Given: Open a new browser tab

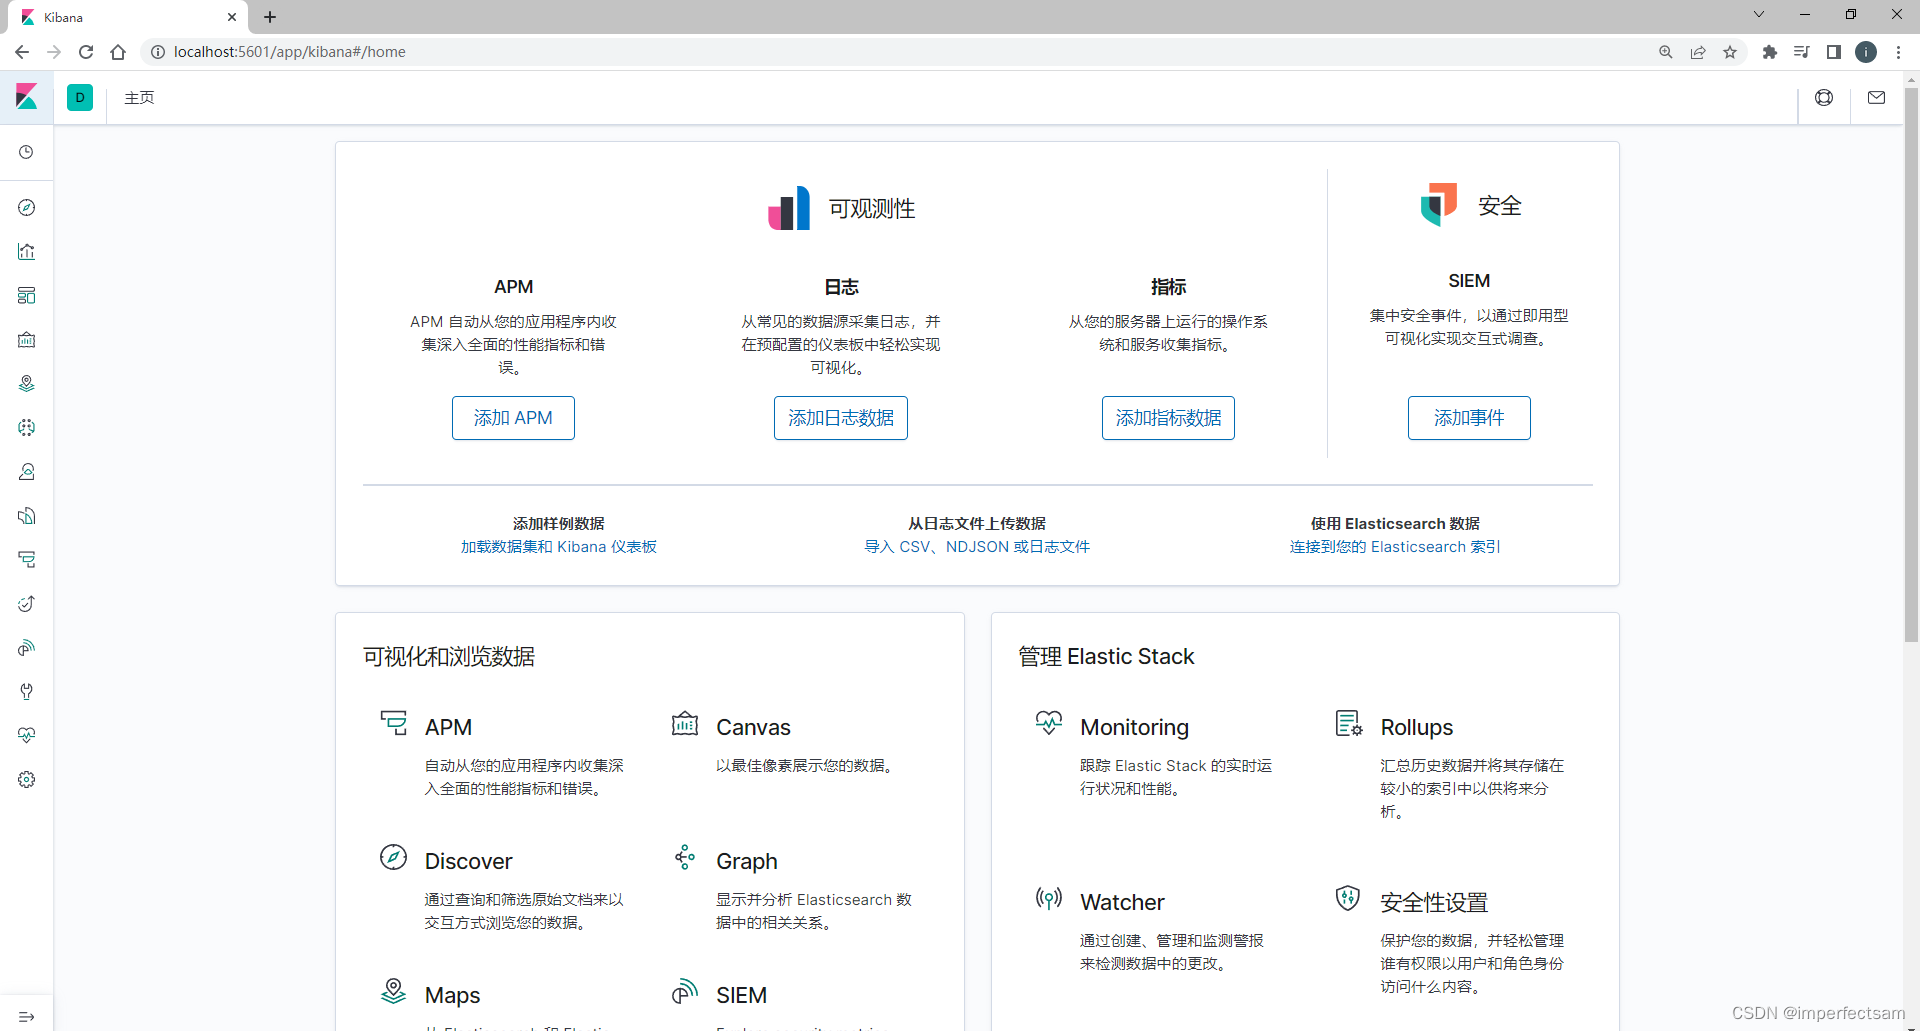Looking at the screenshot, I should (270, 17).
